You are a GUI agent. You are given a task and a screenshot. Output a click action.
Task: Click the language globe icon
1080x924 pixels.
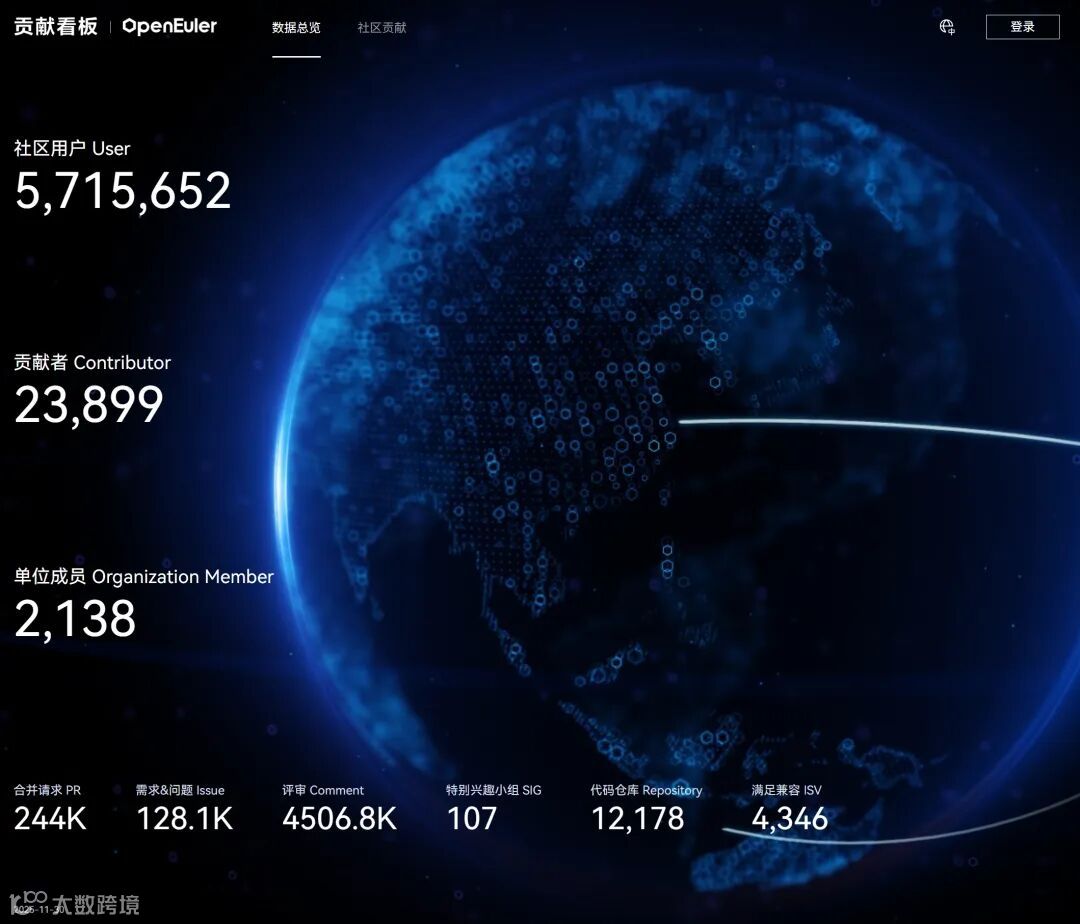click(x=947, y=27)
